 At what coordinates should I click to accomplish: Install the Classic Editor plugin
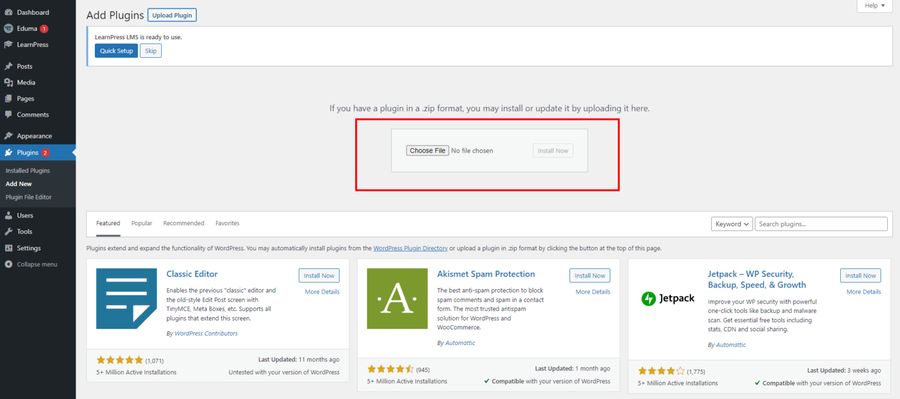(319, 276)
